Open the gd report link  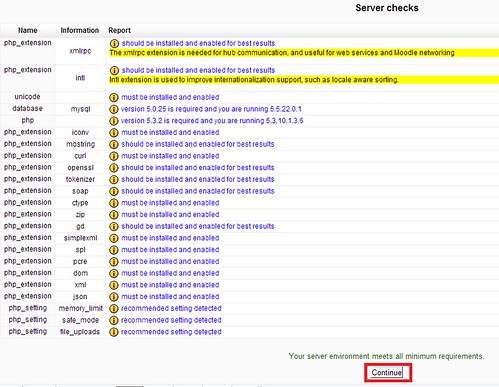[x=198, y=226]
